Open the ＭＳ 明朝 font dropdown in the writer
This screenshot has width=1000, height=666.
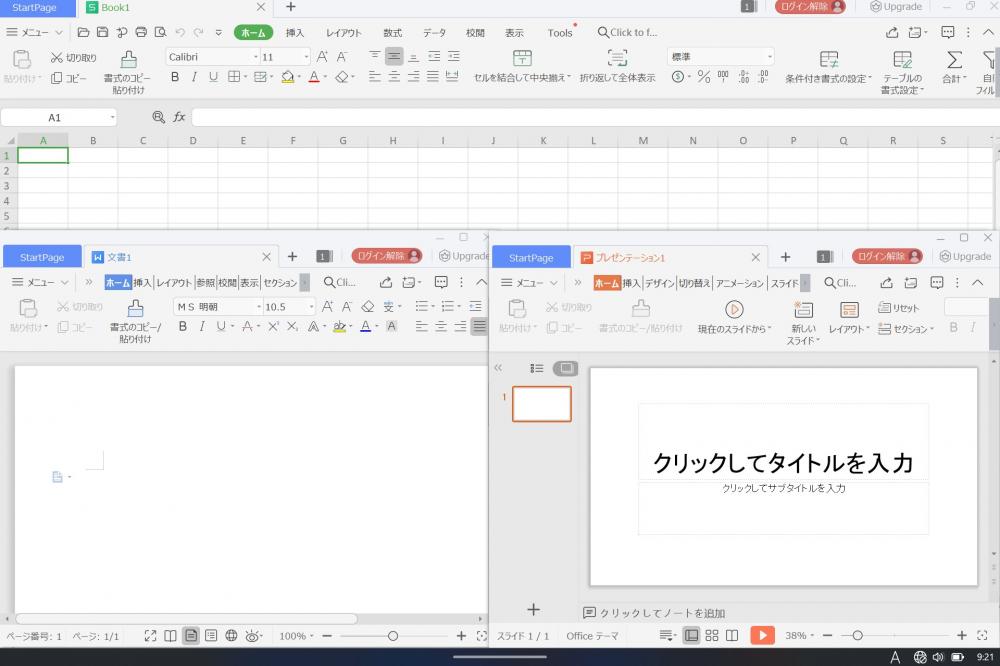[x=259, y=307]
